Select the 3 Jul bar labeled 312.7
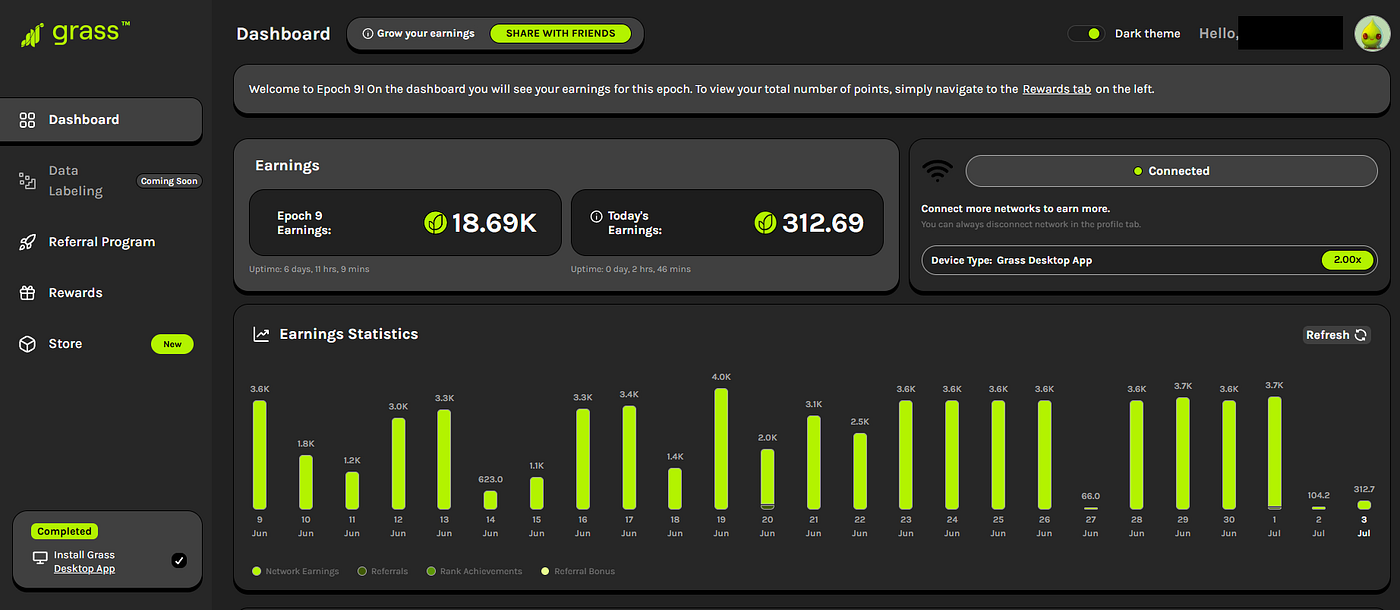 [x=1363, y=505]
